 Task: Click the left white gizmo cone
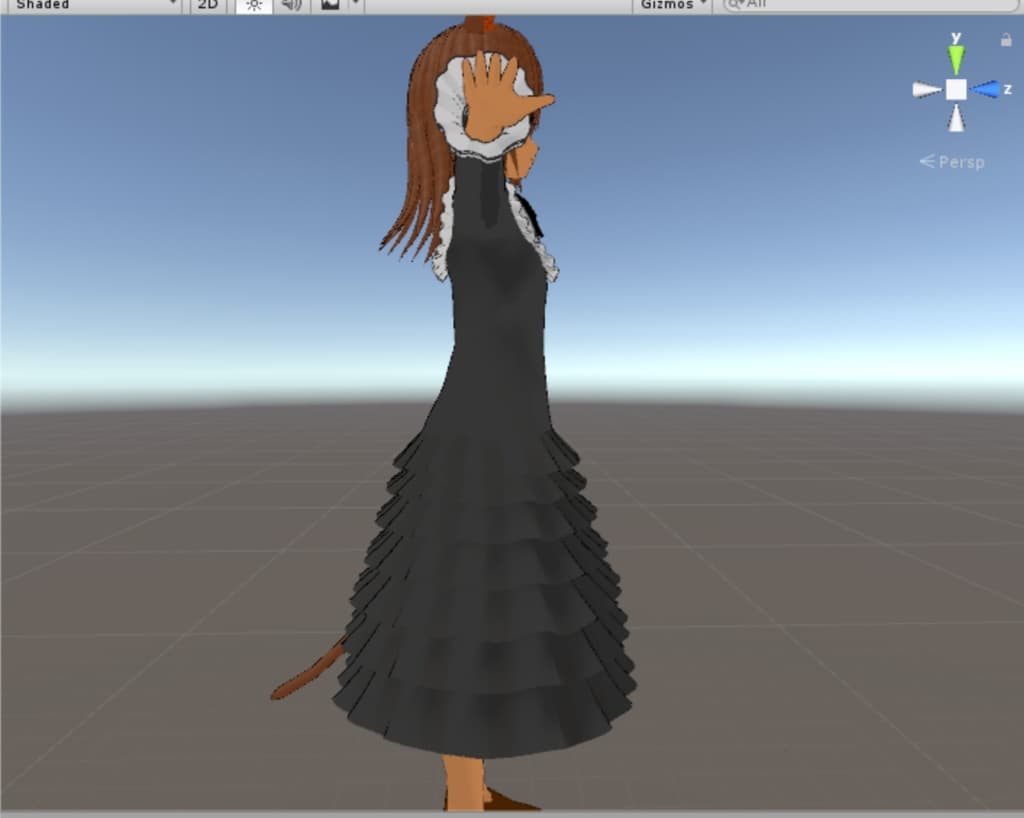tap(926, 90)
